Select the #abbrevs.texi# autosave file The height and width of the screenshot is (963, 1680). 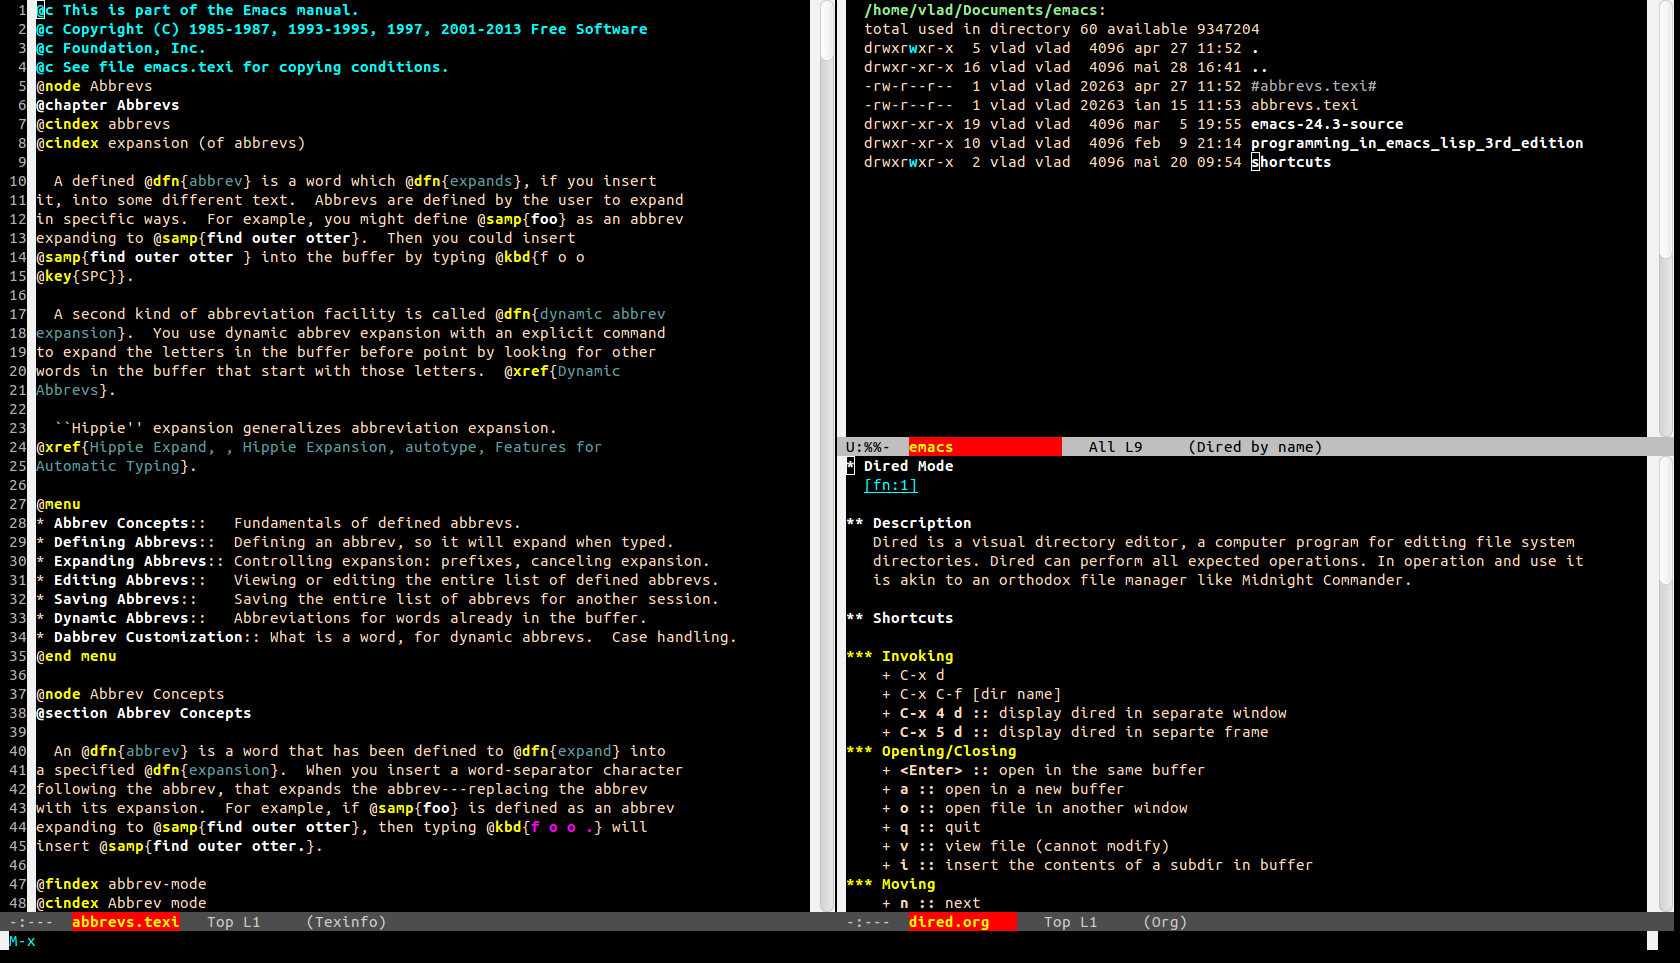(x=1313, y=86)
